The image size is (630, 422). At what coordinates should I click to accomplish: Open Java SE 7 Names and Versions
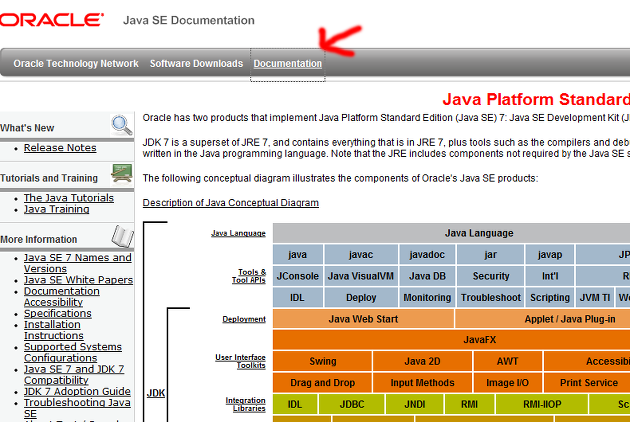click(78, 263)
